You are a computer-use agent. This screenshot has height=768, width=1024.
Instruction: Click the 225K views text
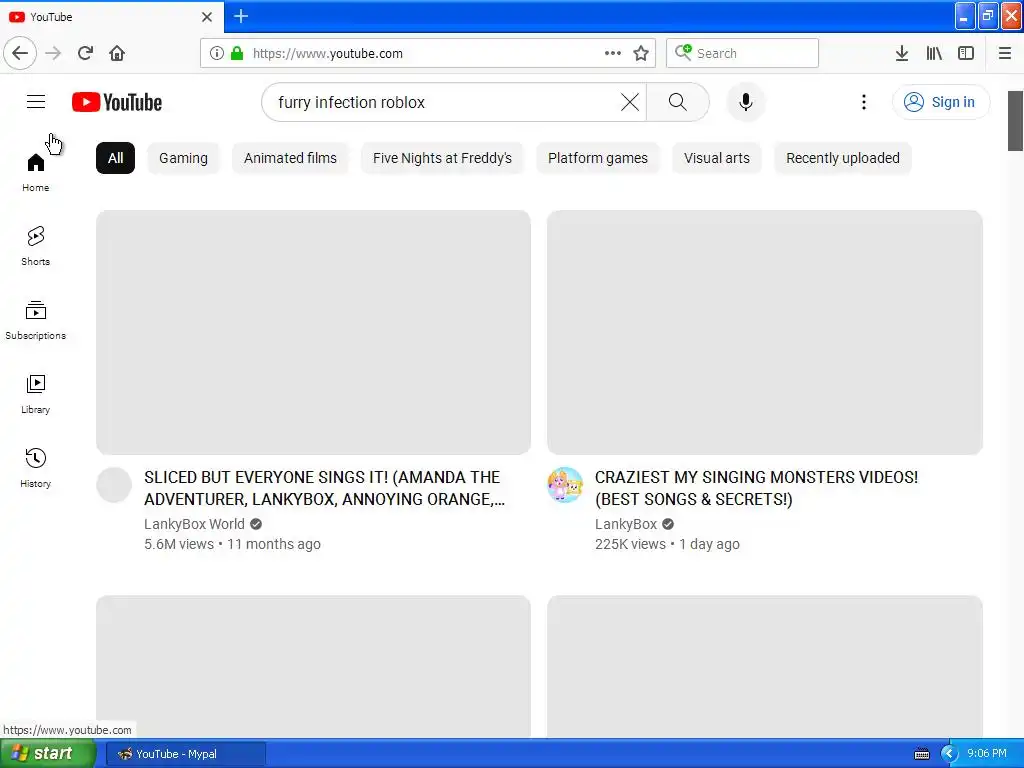[630, 544]
